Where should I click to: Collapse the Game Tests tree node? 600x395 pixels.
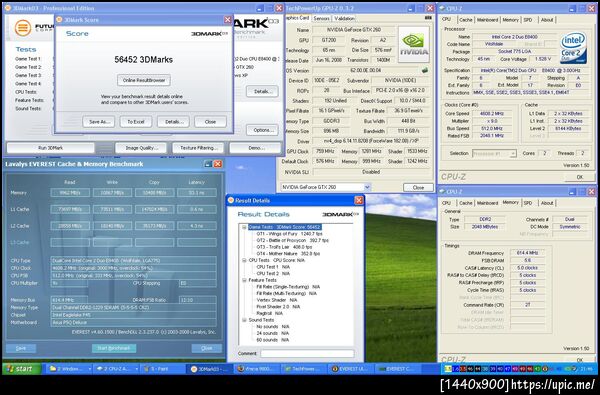point(244,227)
